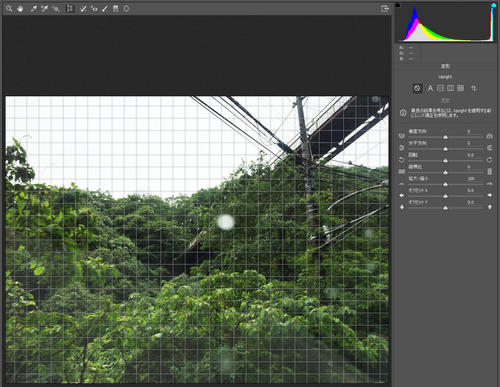Select the Adjustment Brush tool
The height and width of the screenshot is (387, 500).
click(x=105, y=9)
